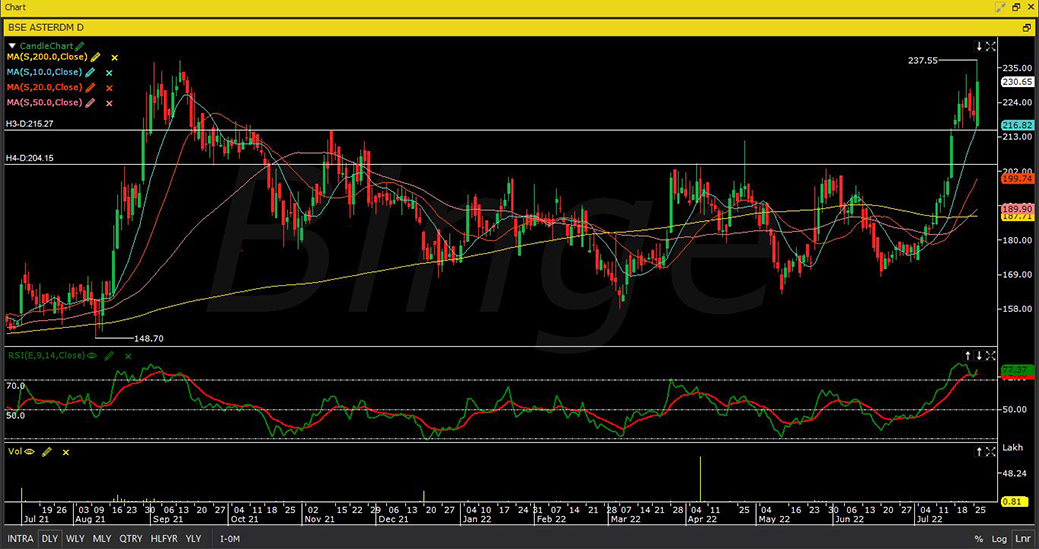Image resolution: width=1039 pixels, height=549 pixels.
Task: Remove the MA(S,50.0,Close) indicator using its X
Action: pyautogui.click(x=109, y=103)
